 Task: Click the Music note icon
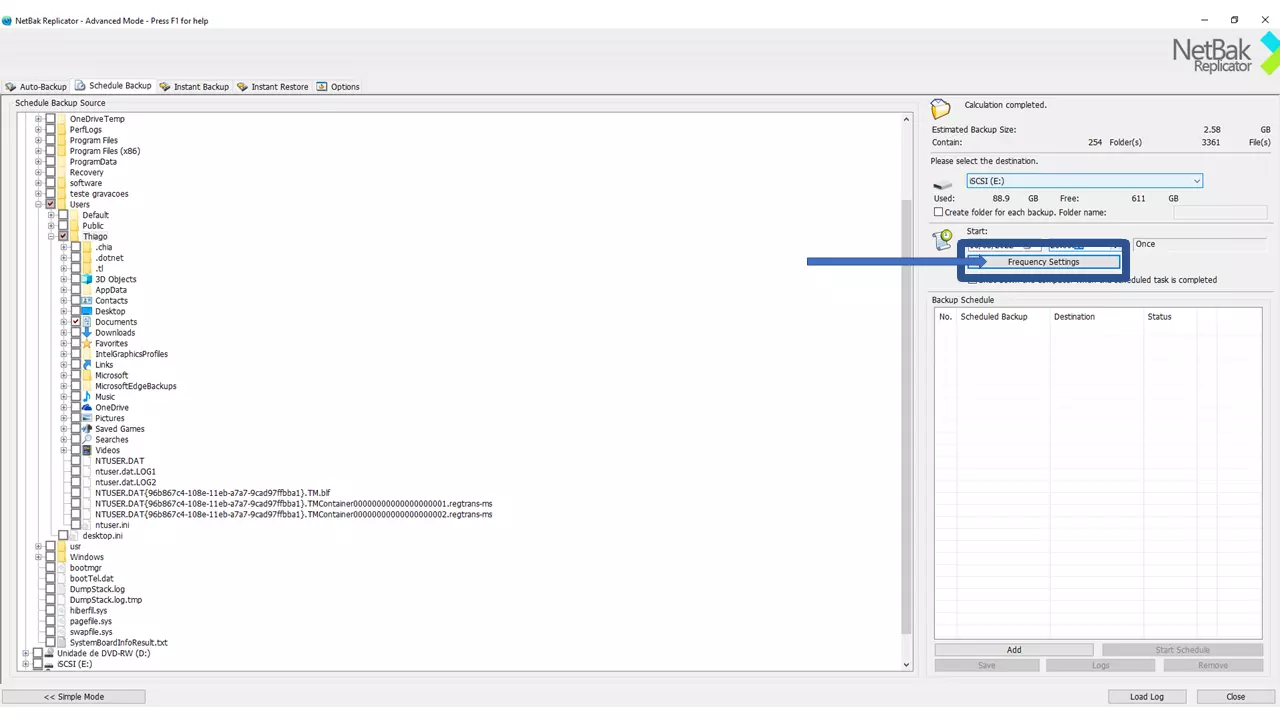click(87, 397)
